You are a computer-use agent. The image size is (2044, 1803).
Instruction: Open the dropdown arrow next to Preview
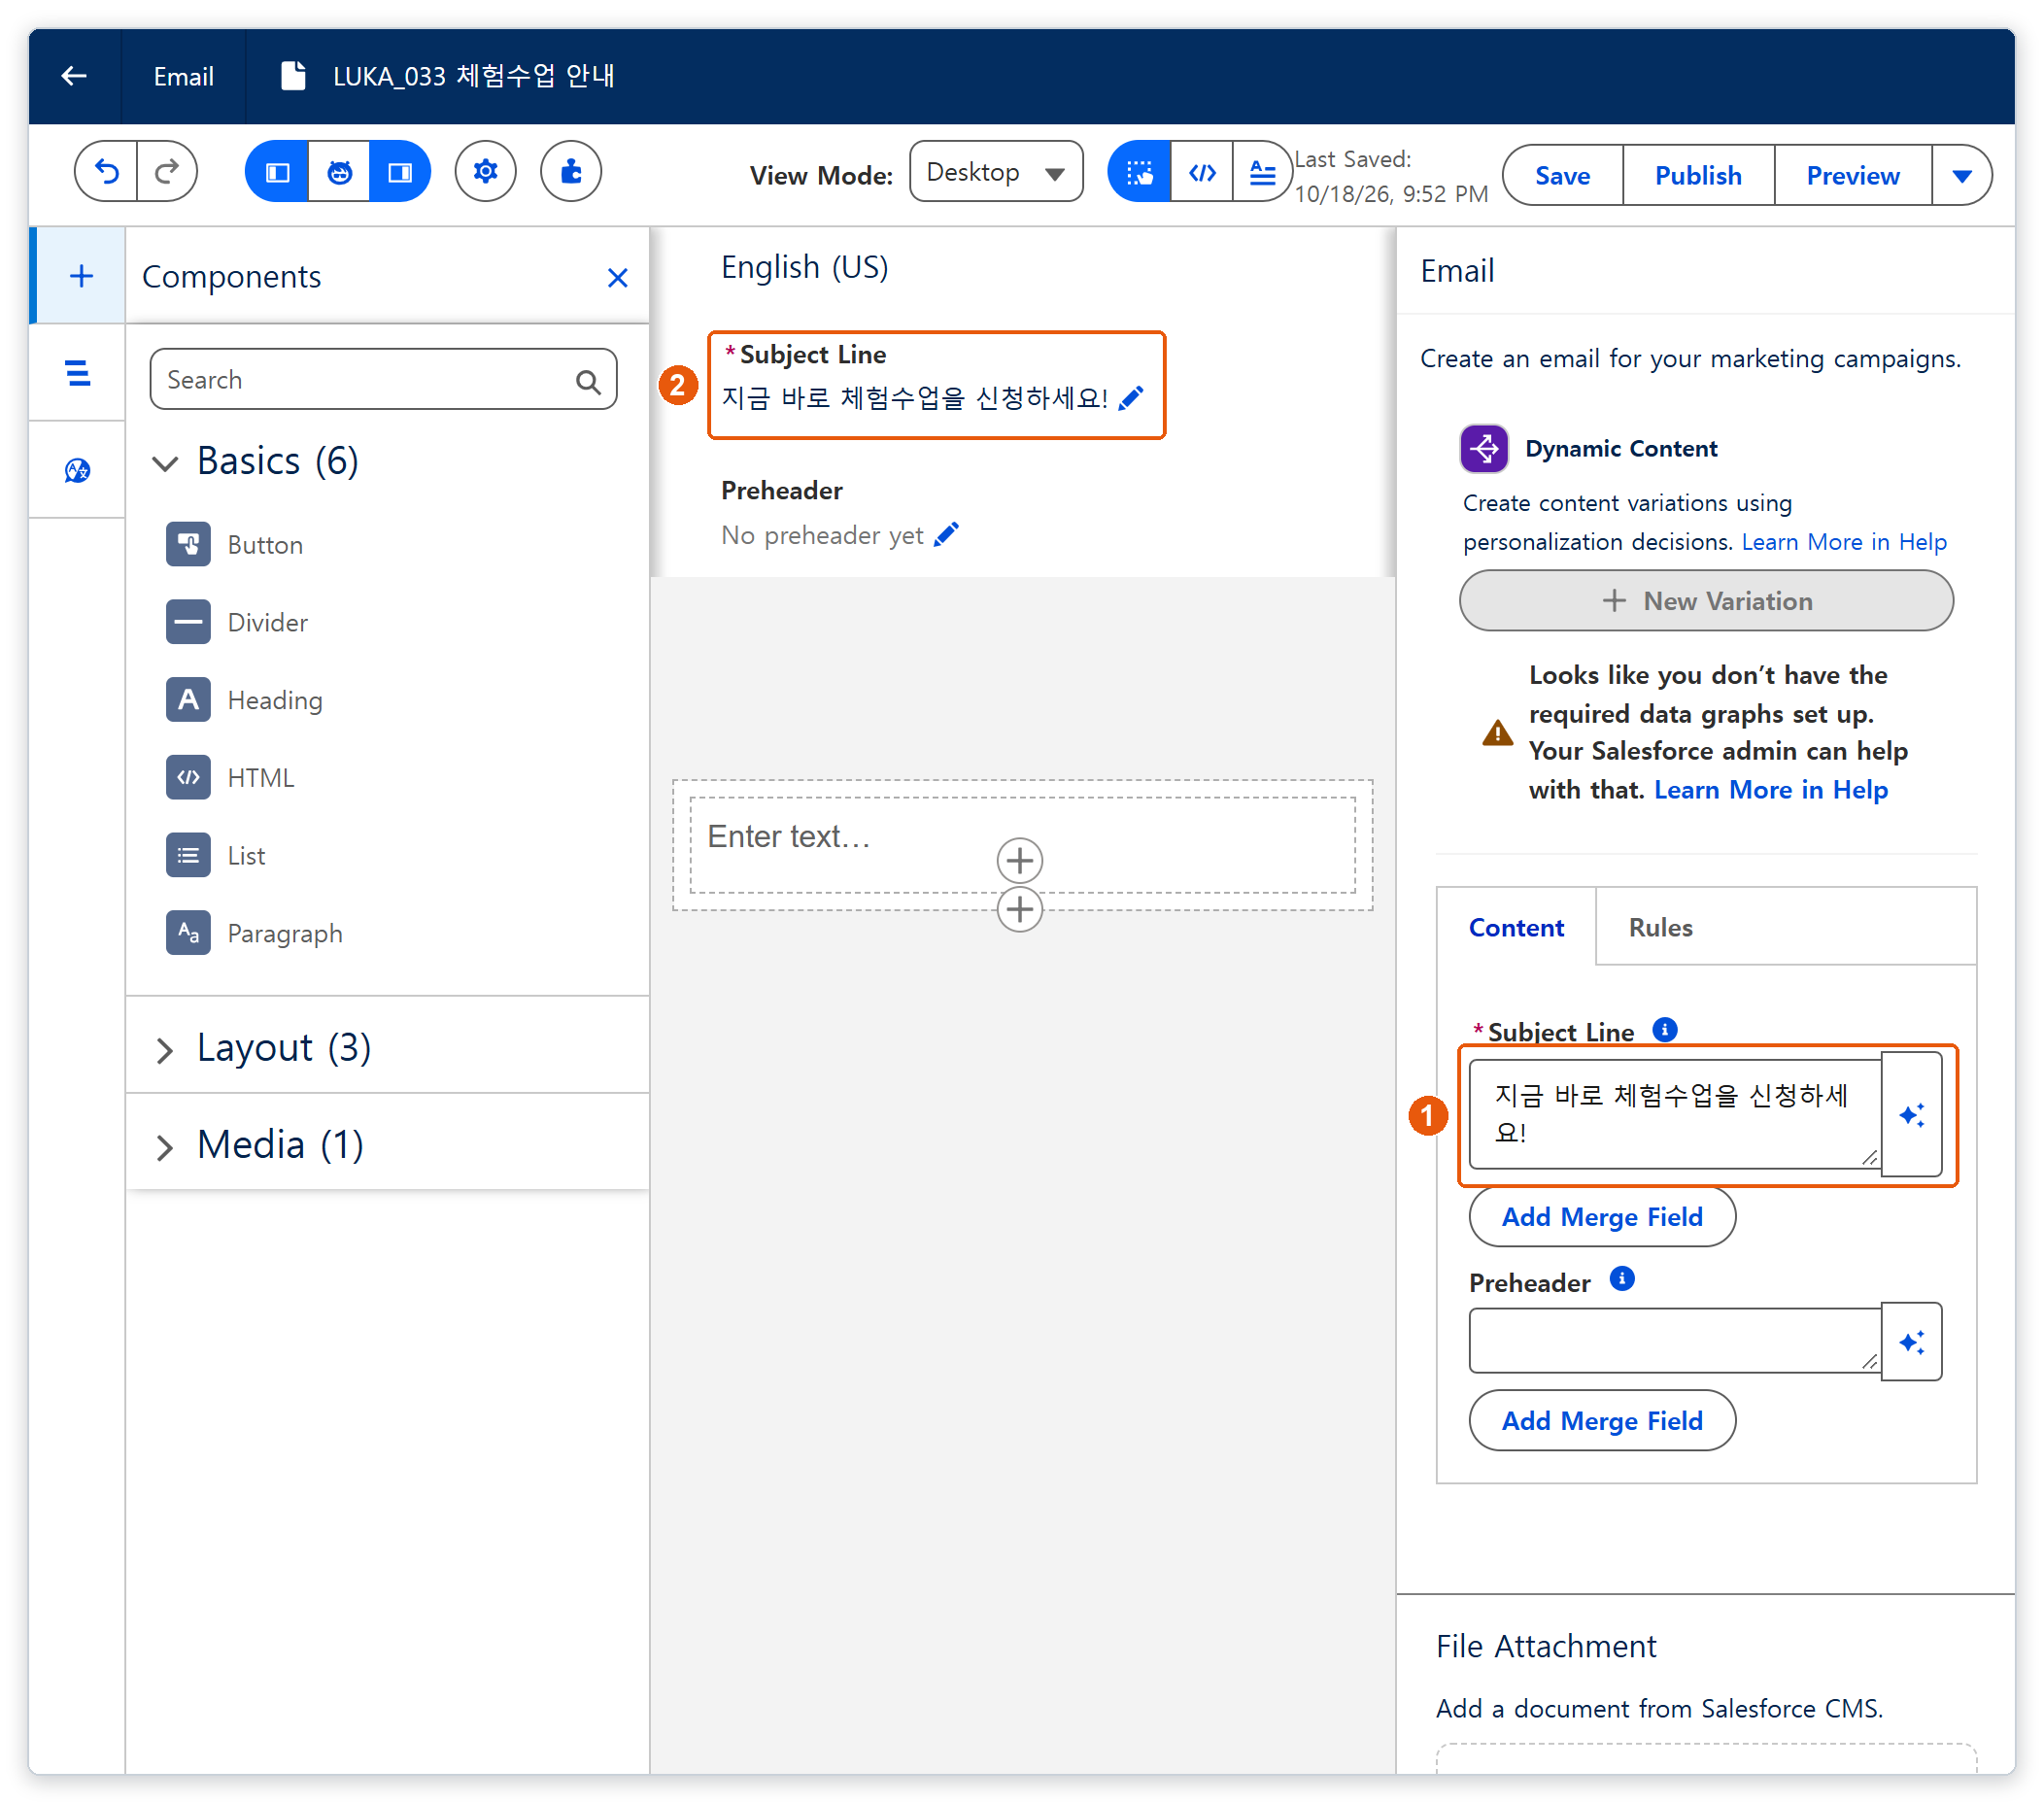pyautogui.click(x=1962, y=175)
